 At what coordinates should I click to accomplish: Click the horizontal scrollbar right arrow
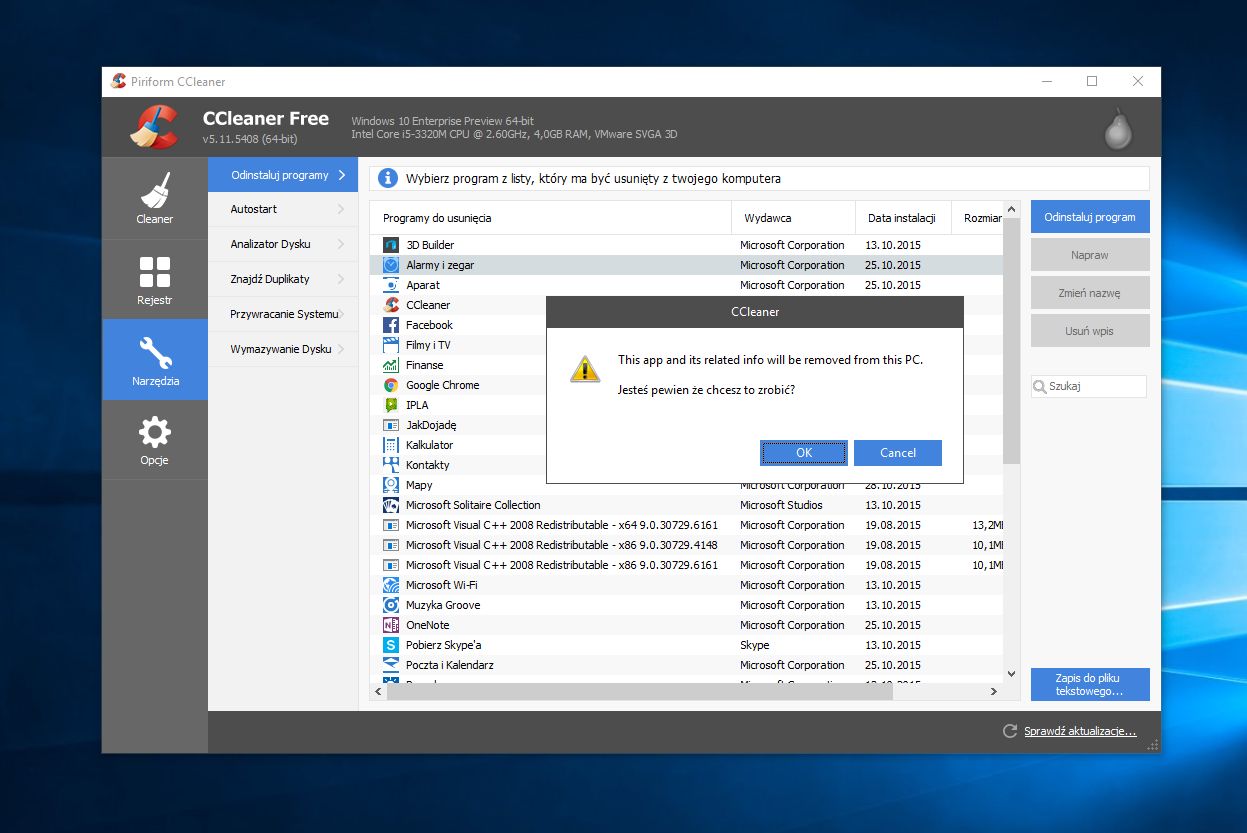click(993, 691)
